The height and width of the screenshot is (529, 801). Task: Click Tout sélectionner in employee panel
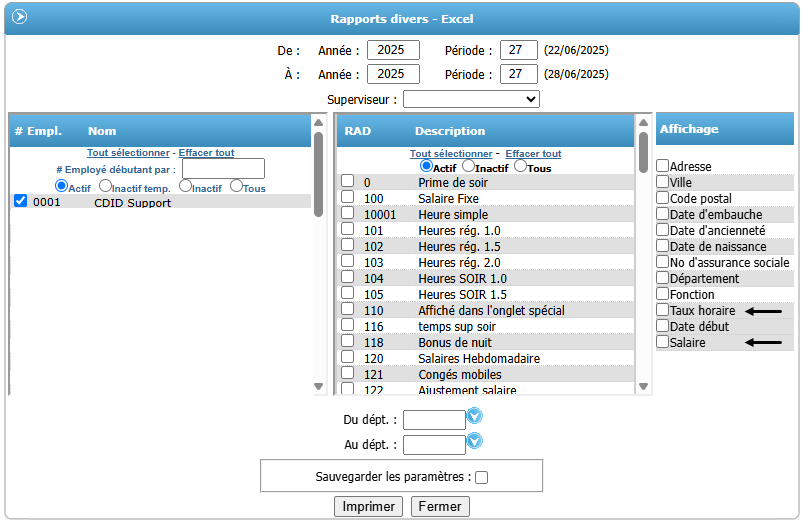click(x=128, y=153)
